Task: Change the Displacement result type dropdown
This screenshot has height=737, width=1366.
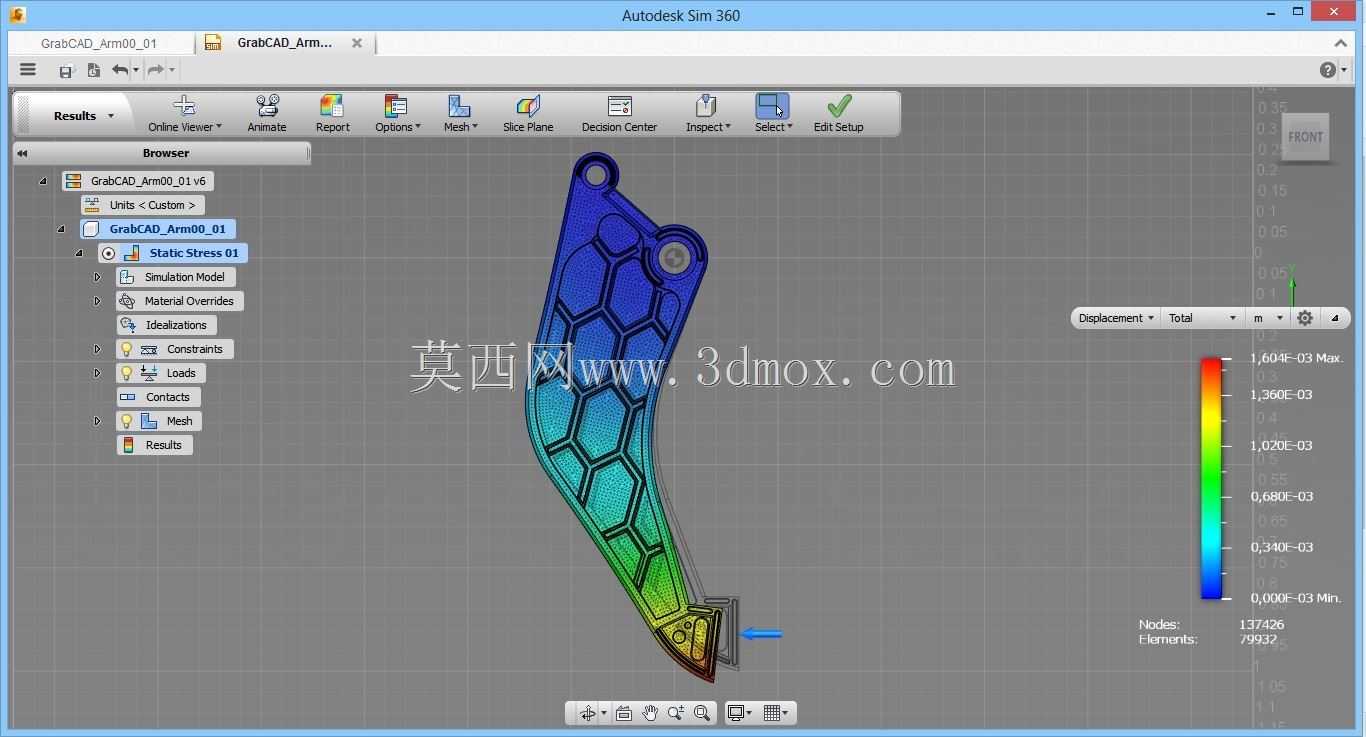Action: [x=1116, y=318]
